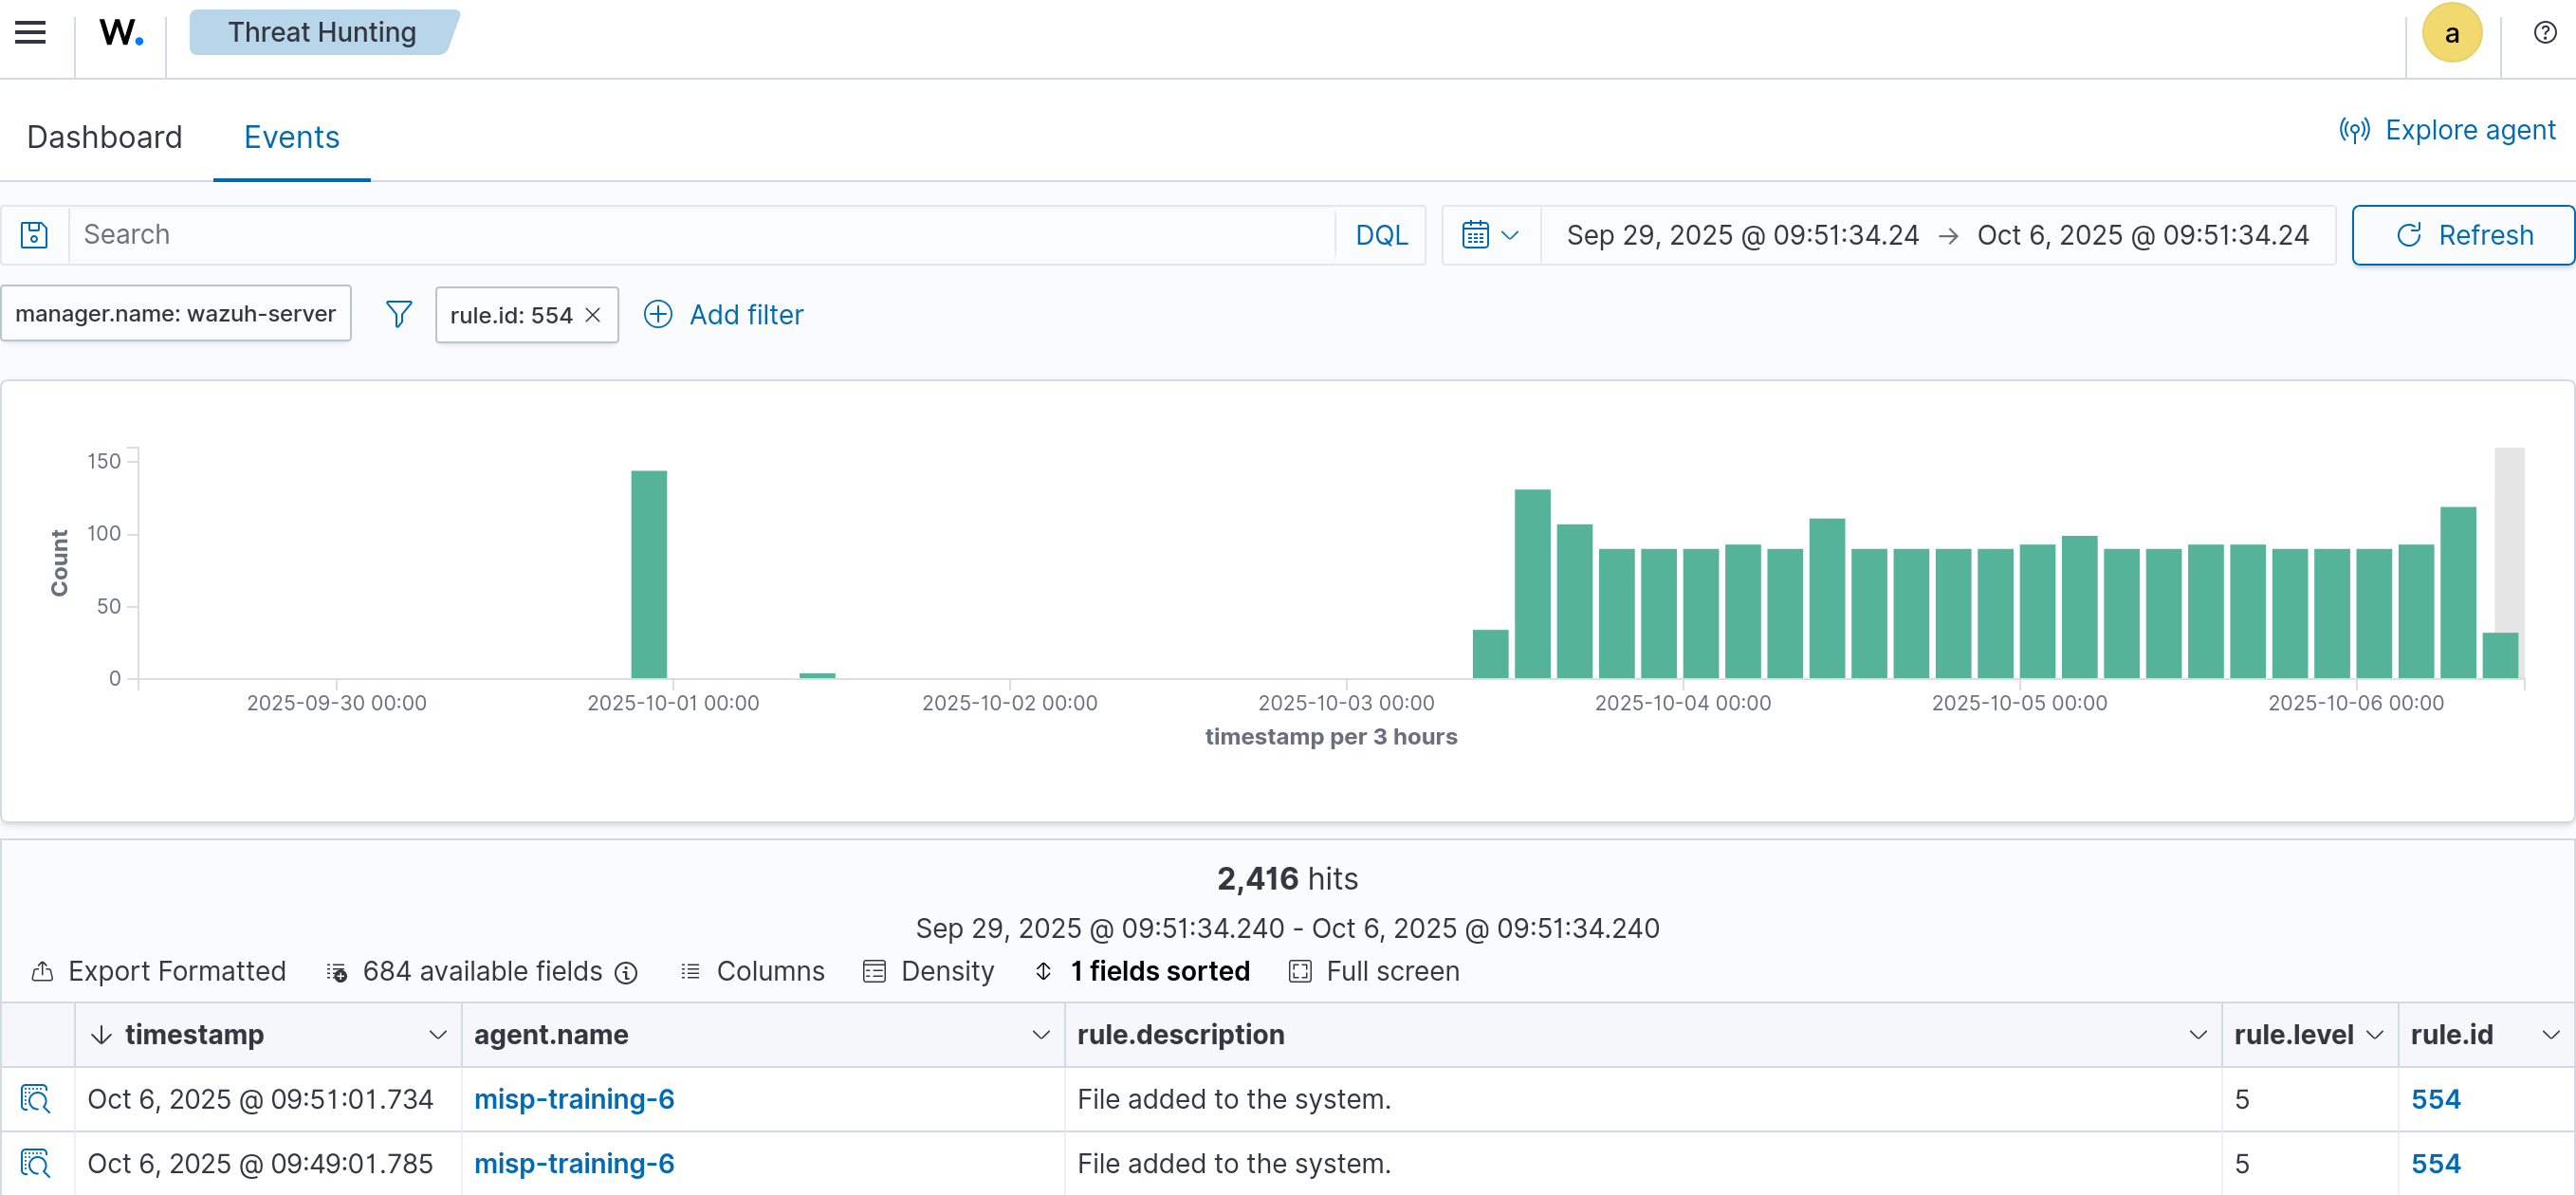Inspect the 09:49:01 event details icon
Image resolution: width=2576 pixels, height=1195 pixels.
click(36, 1164)
